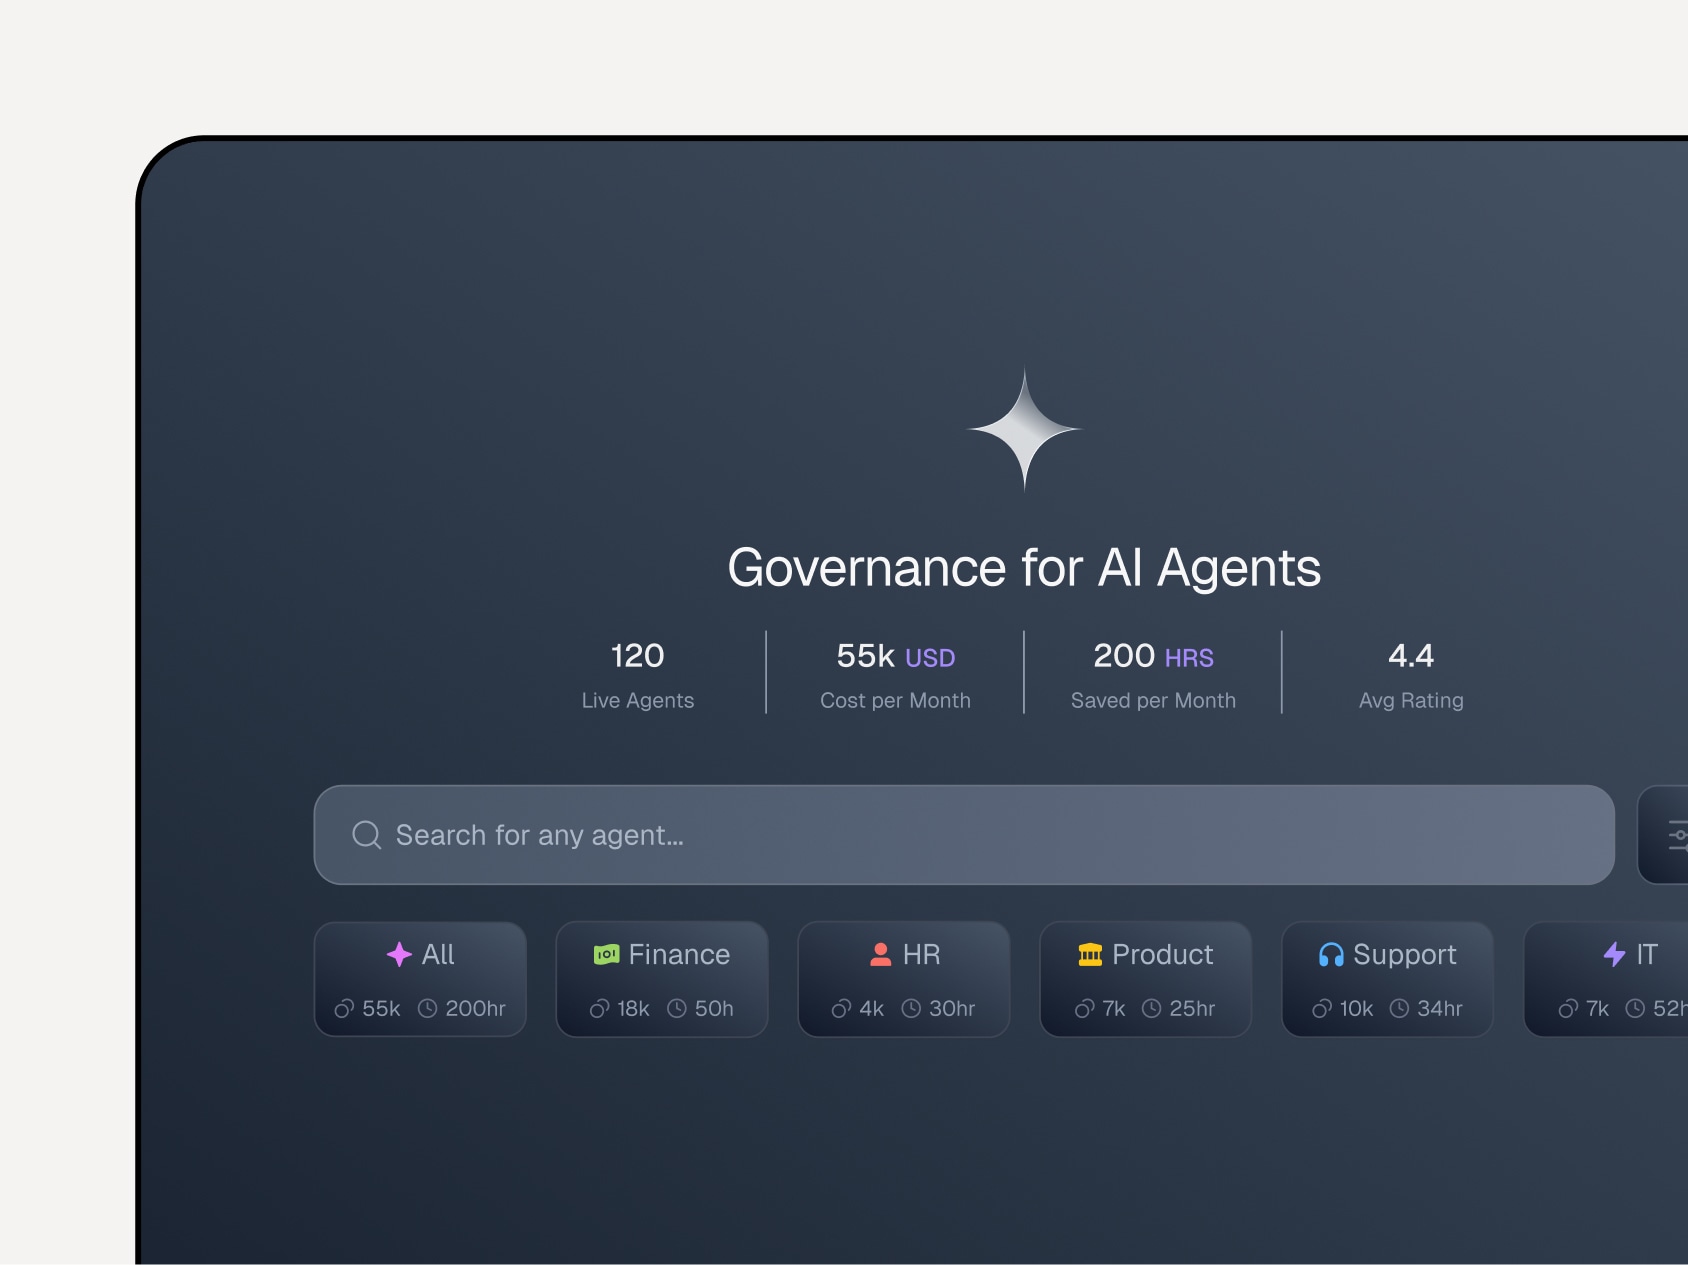This screenshot has height=1265, width=1688.
Task: Click the '18k' value on Finance card
Action: (633, 1008)
